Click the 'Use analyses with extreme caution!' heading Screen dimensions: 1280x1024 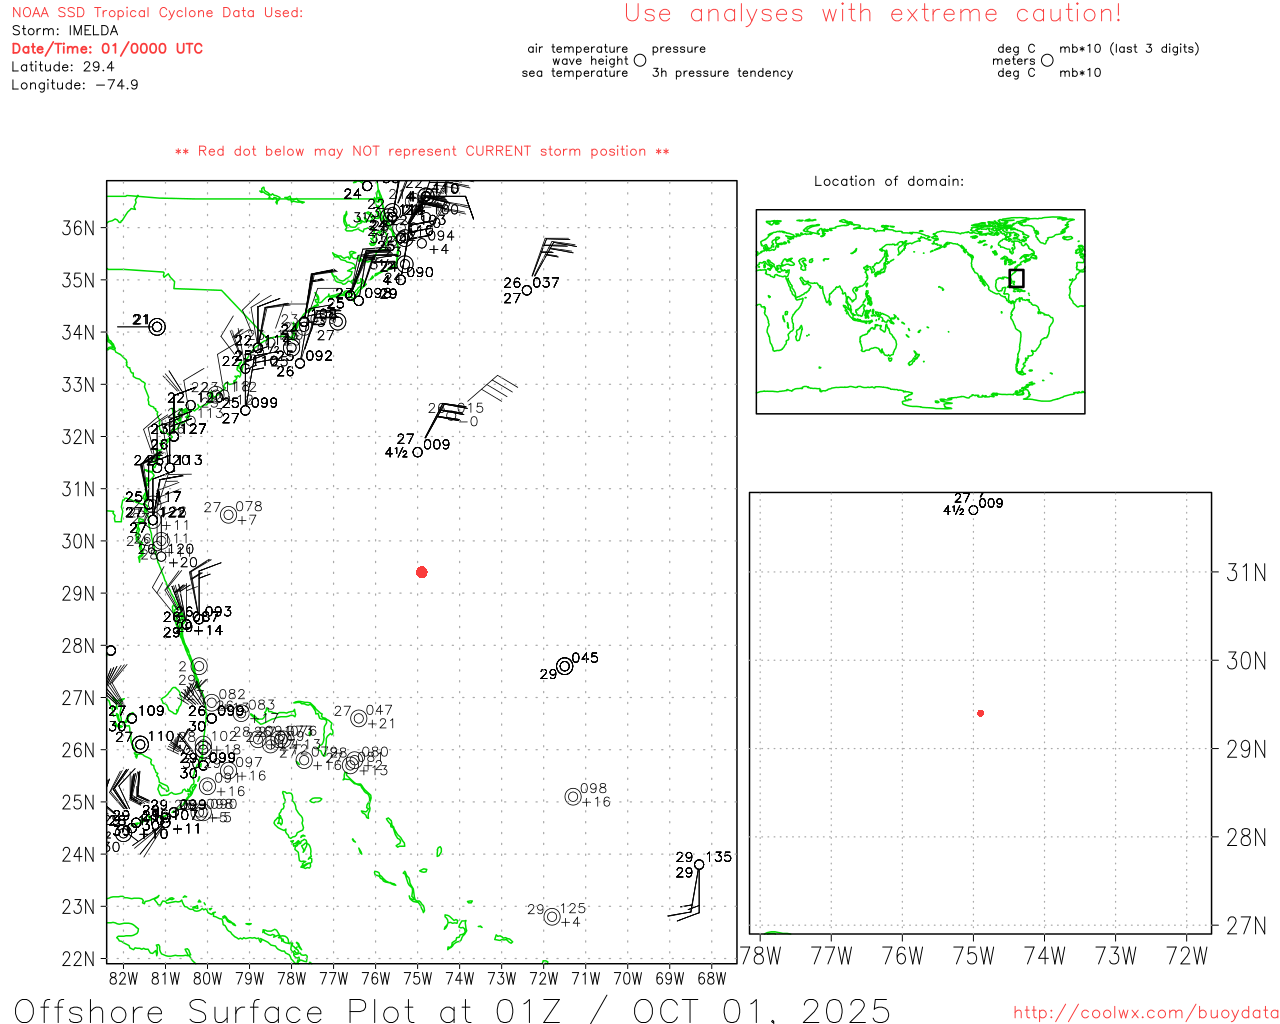pos(872,14)
